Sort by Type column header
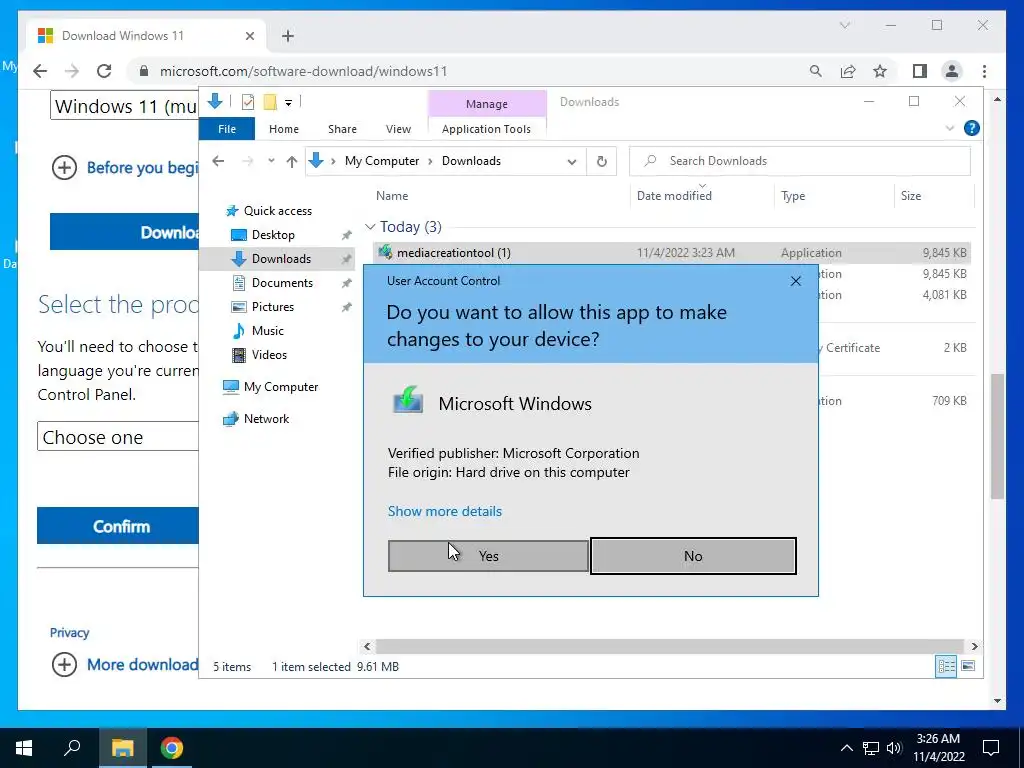1024x768 pixels. pyautogui.click(x=793, y=196)
